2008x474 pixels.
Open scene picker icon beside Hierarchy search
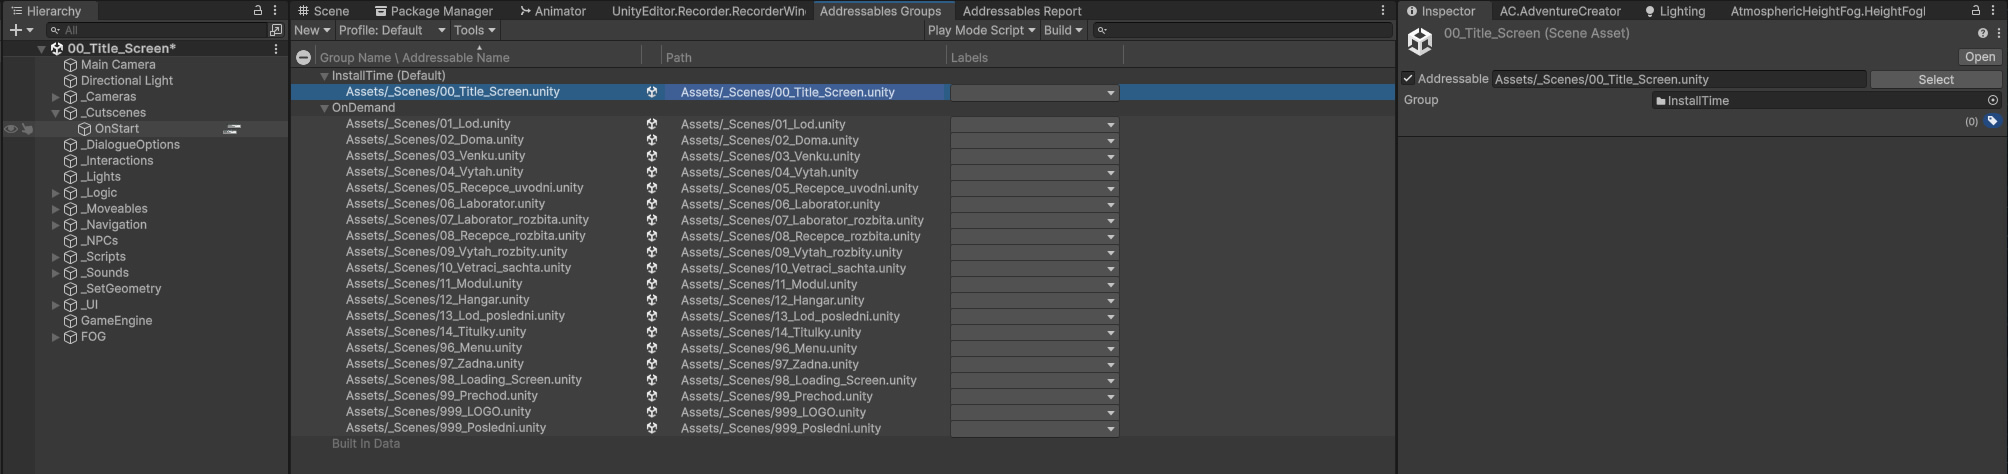(x=276, y=30)
